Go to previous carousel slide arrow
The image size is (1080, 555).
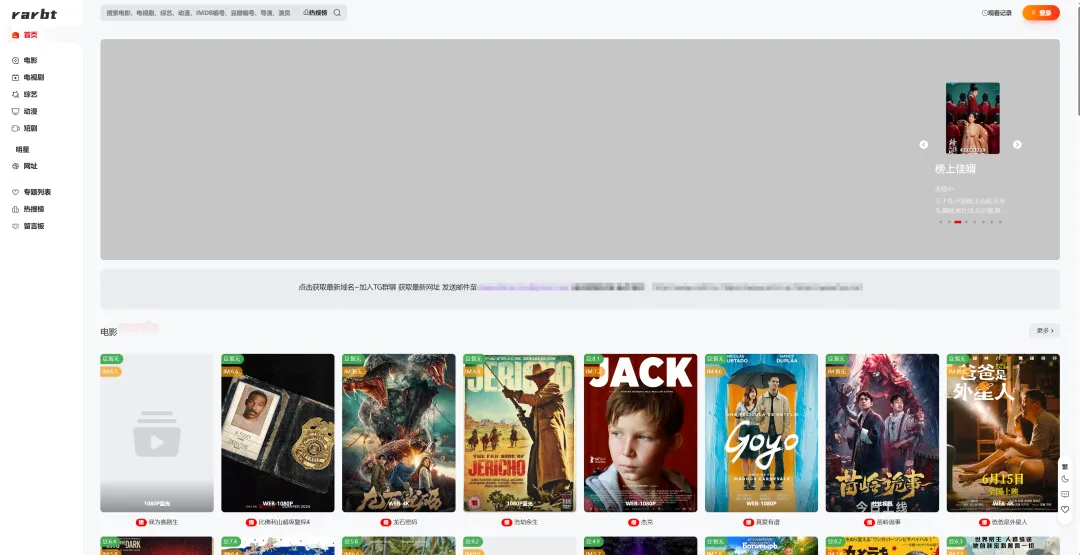(924, 145)
